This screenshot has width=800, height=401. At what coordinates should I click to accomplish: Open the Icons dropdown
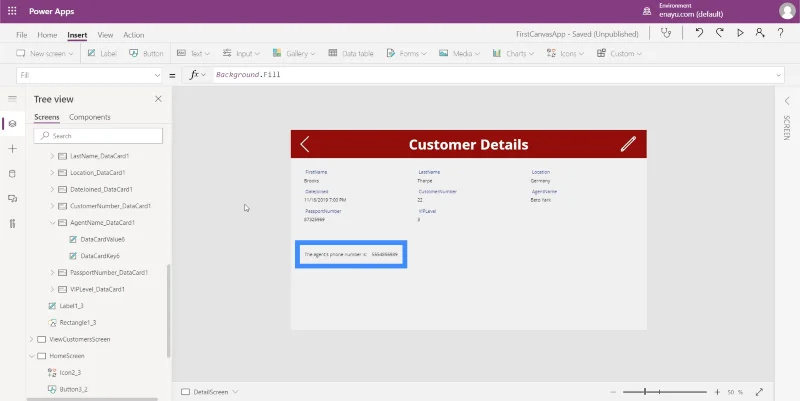pos(565,53)
